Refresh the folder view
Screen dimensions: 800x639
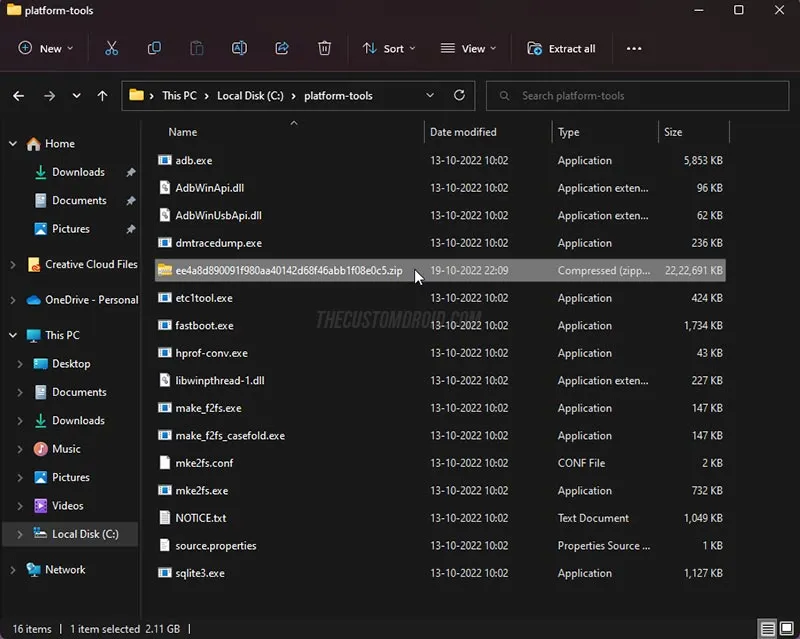coord(459,95)
